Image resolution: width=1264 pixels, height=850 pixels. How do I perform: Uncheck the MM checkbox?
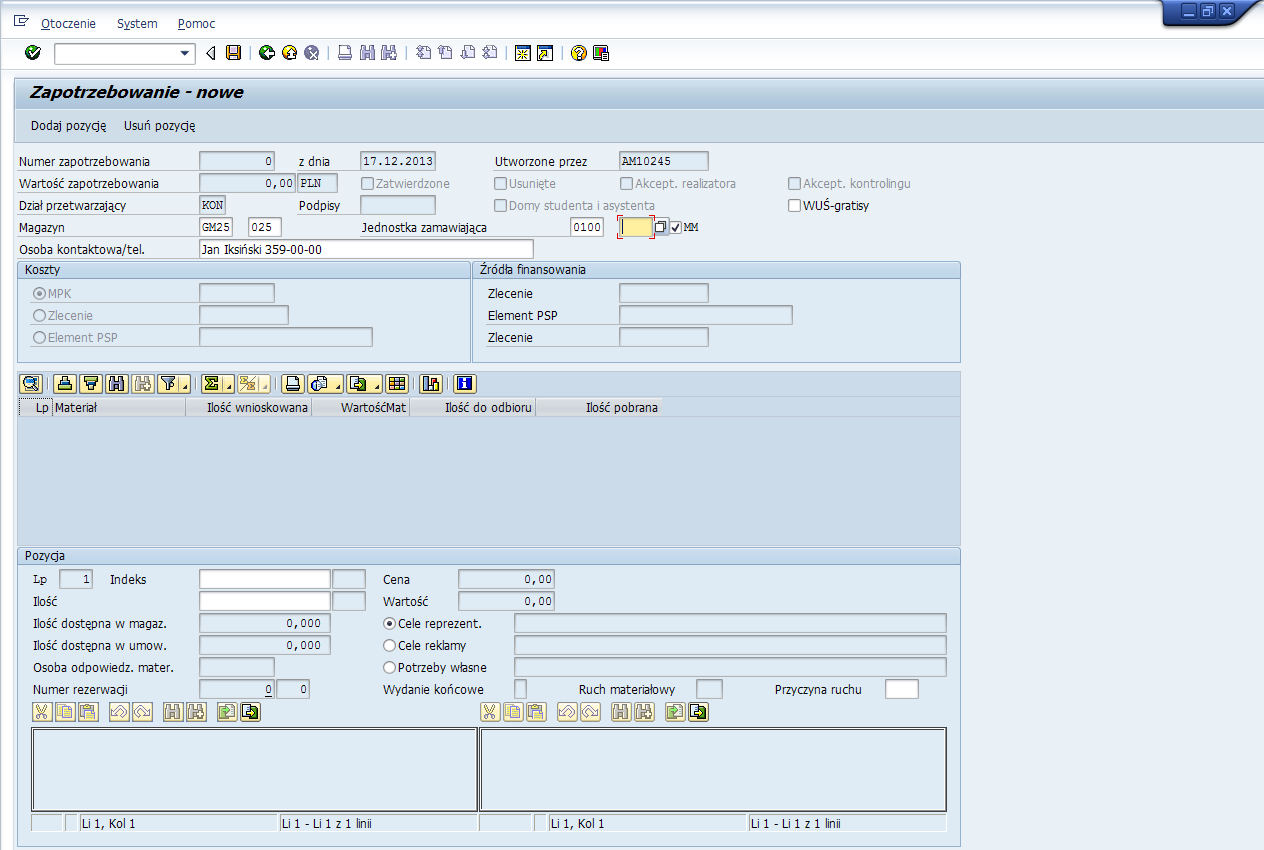pos(676,228)
